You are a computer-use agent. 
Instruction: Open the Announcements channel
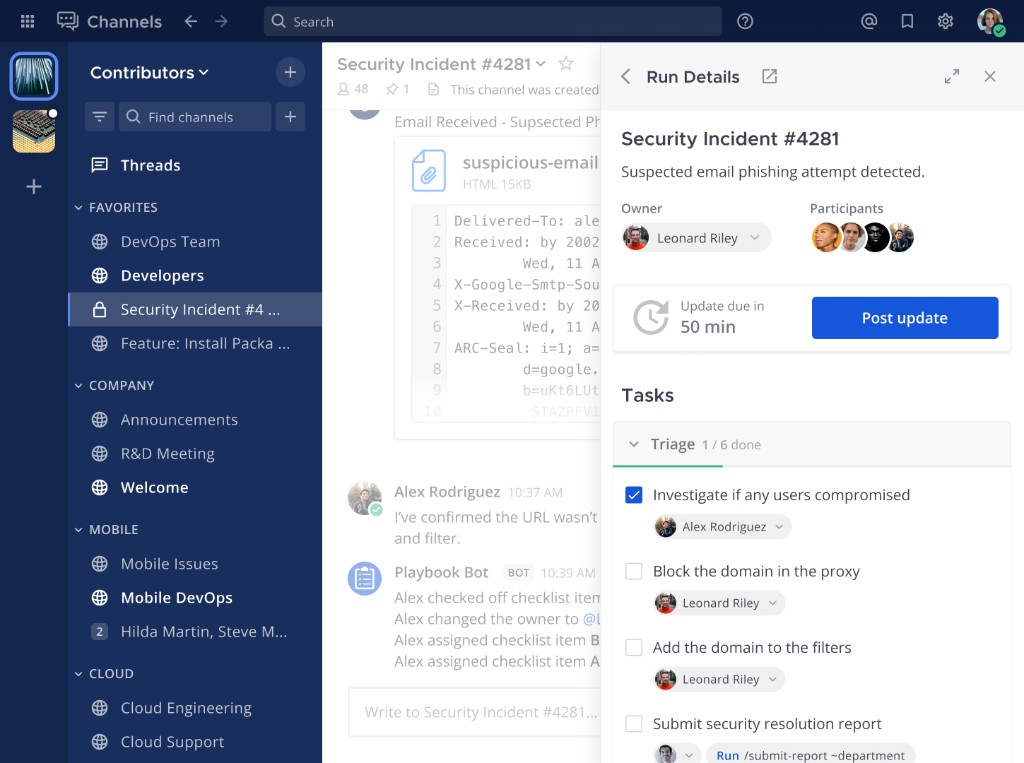[195, 419]
